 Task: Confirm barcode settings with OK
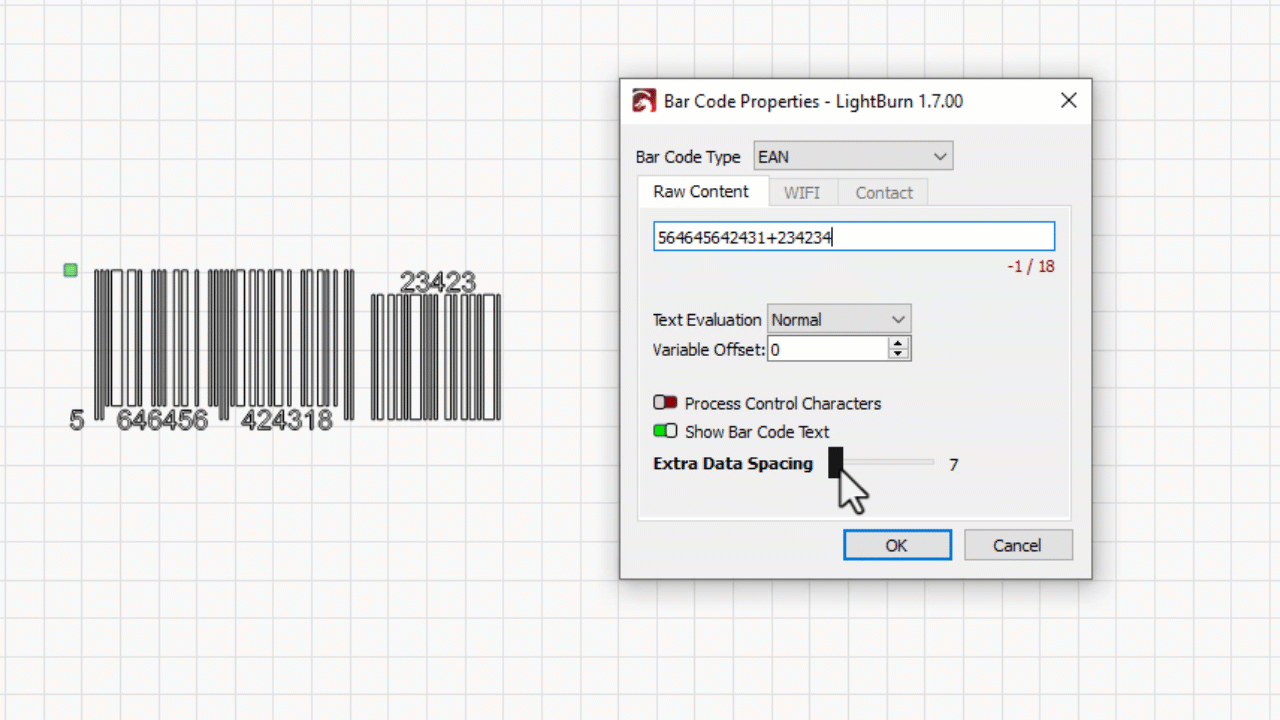click(896, 545)
